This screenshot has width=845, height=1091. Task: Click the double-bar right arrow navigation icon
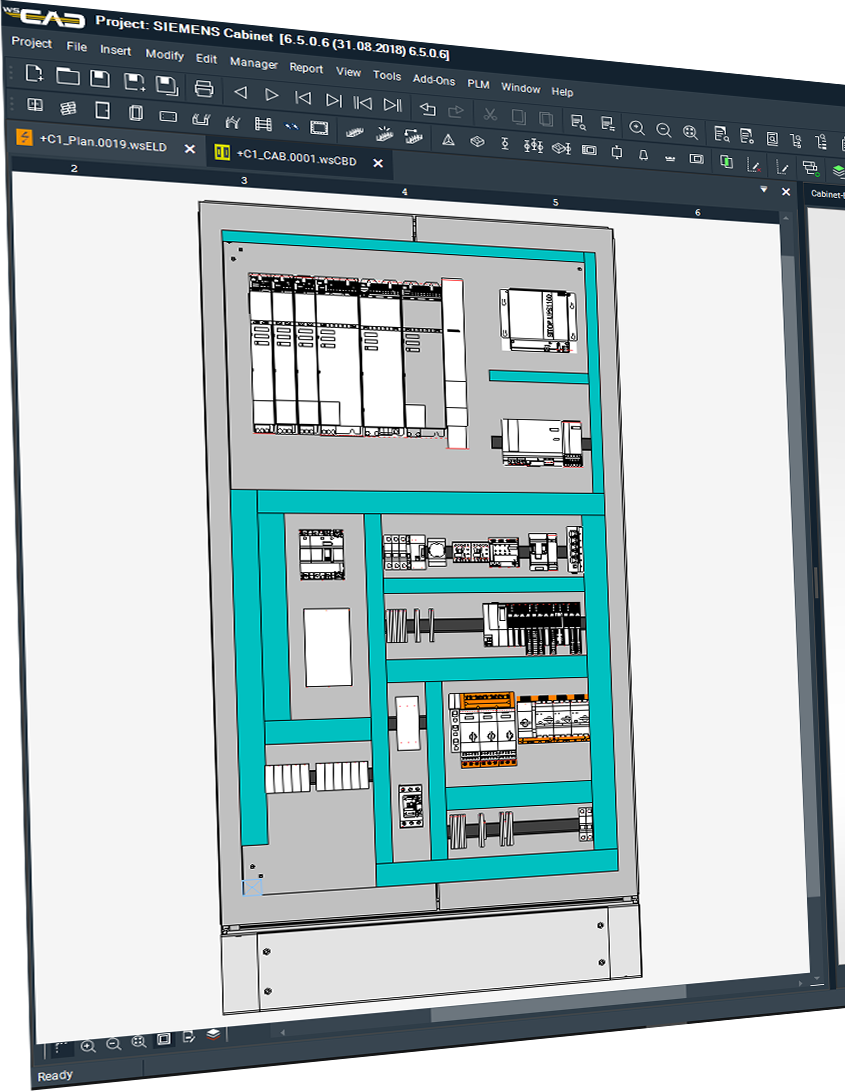393,106
